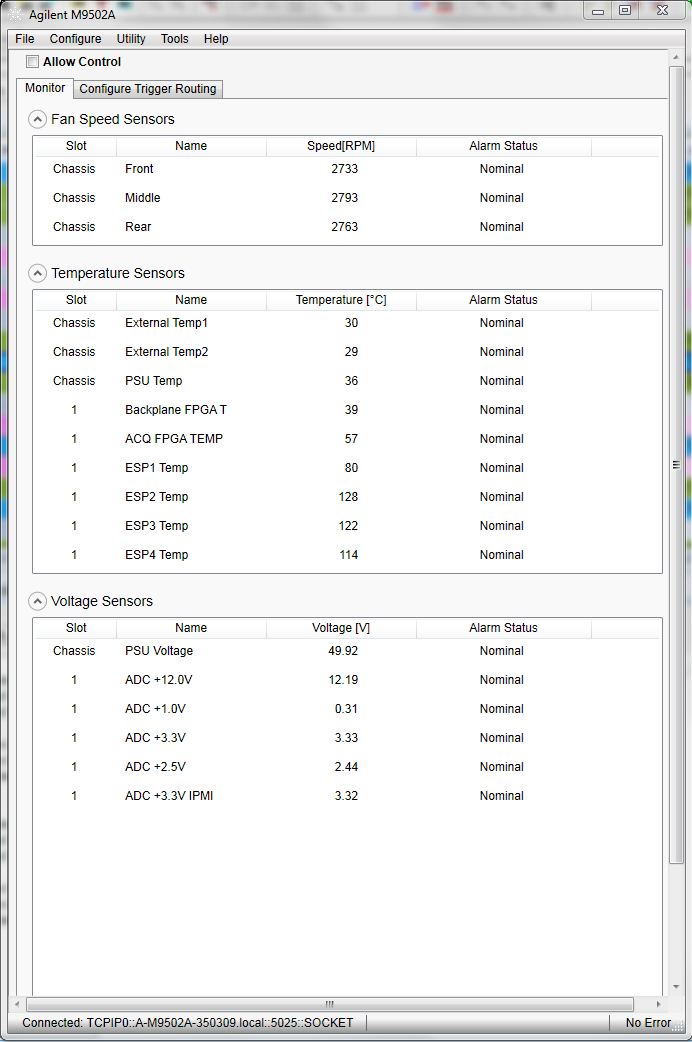
Task: Open the Help menu
Action: click(x=216, y=39)
